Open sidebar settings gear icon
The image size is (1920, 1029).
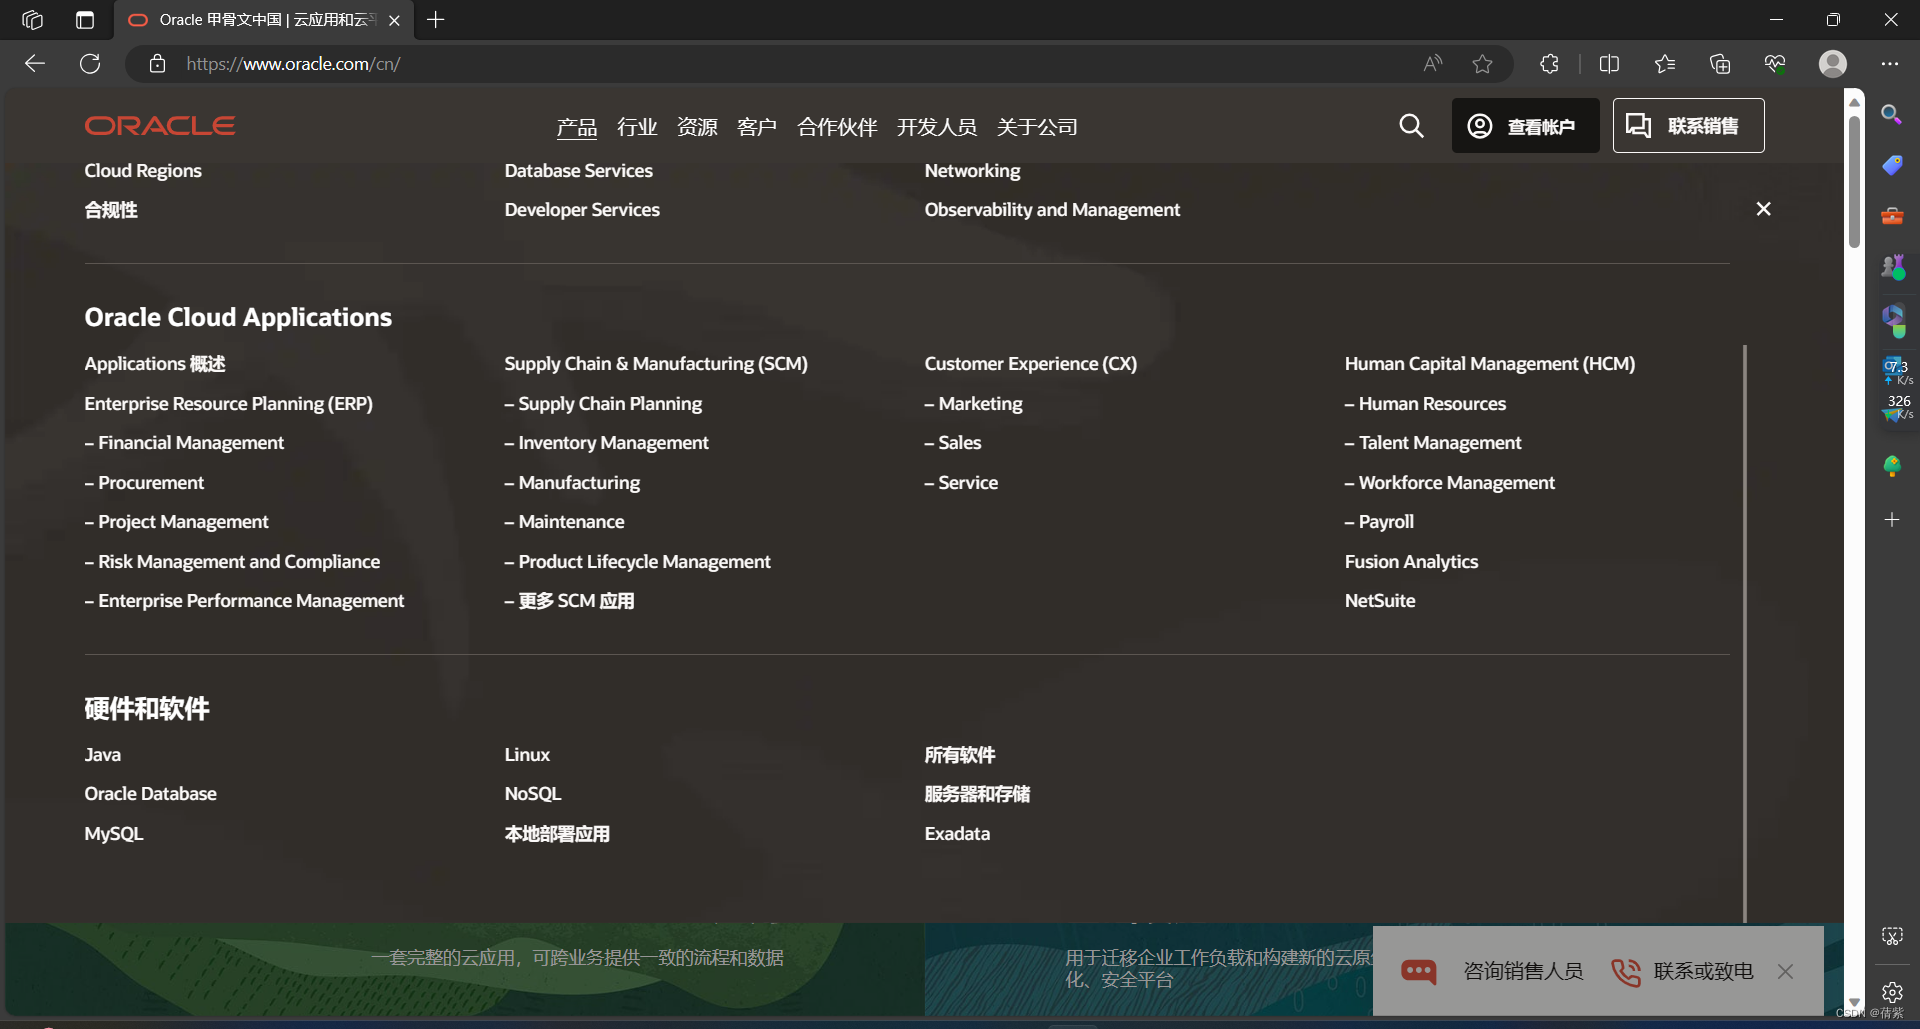click(x=1892, y=993)
